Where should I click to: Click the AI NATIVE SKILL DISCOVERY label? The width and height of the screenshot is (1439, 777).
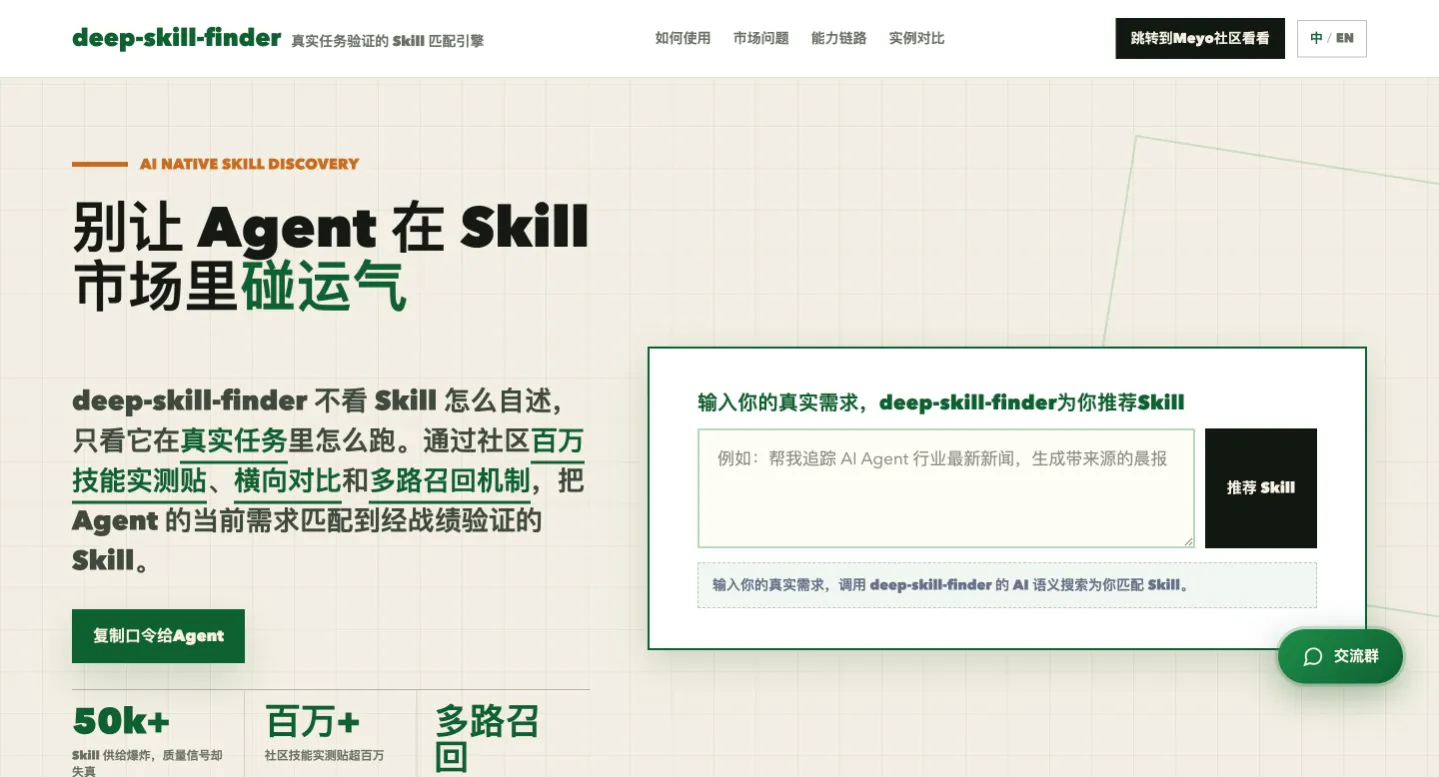pos(249,164)
